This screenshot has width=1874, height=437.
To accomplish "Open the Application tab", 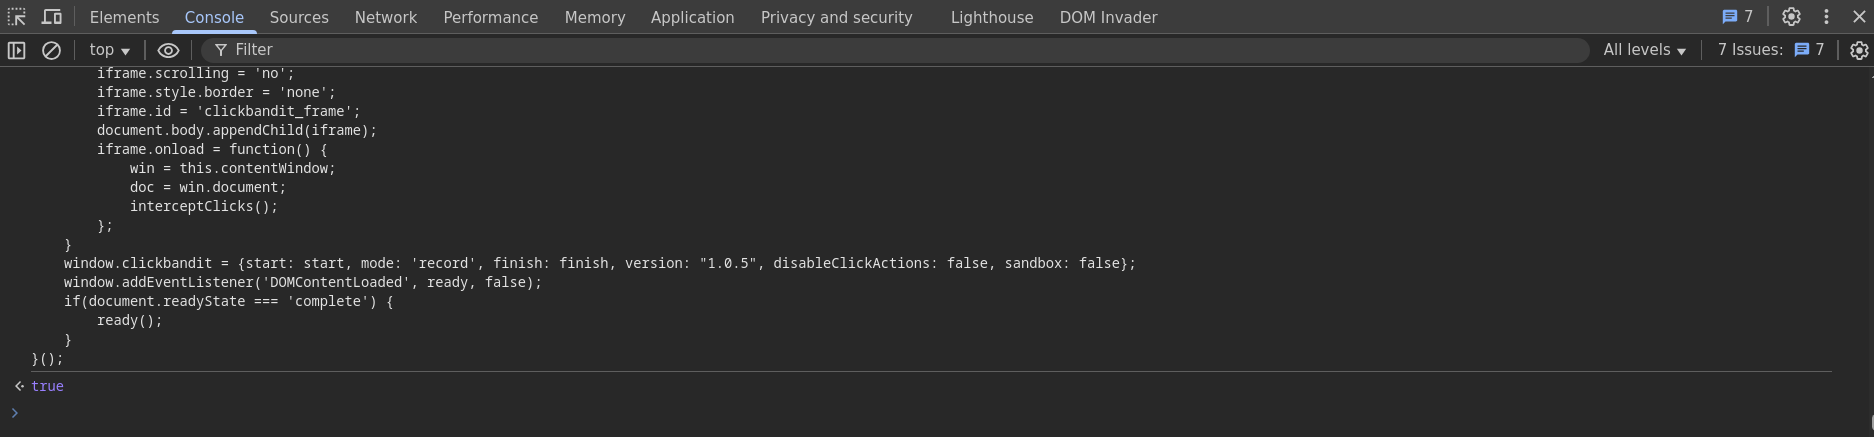I will coord(692,17).
